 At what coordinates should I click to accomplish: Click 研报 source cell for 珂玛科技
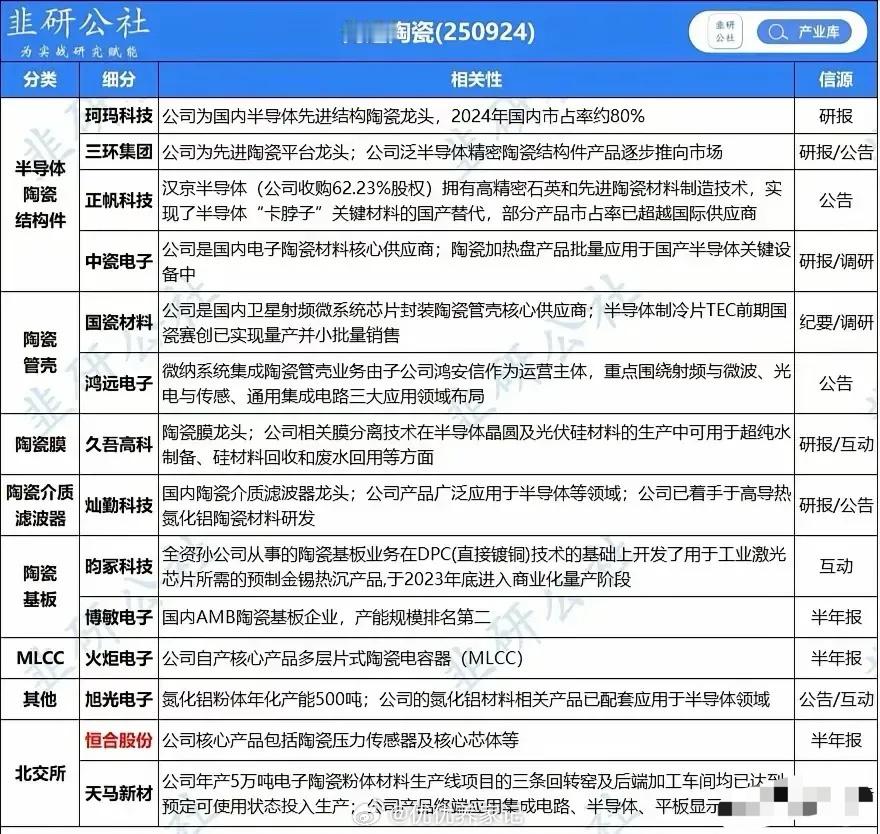pyautogui.click(x=836, y=116)
